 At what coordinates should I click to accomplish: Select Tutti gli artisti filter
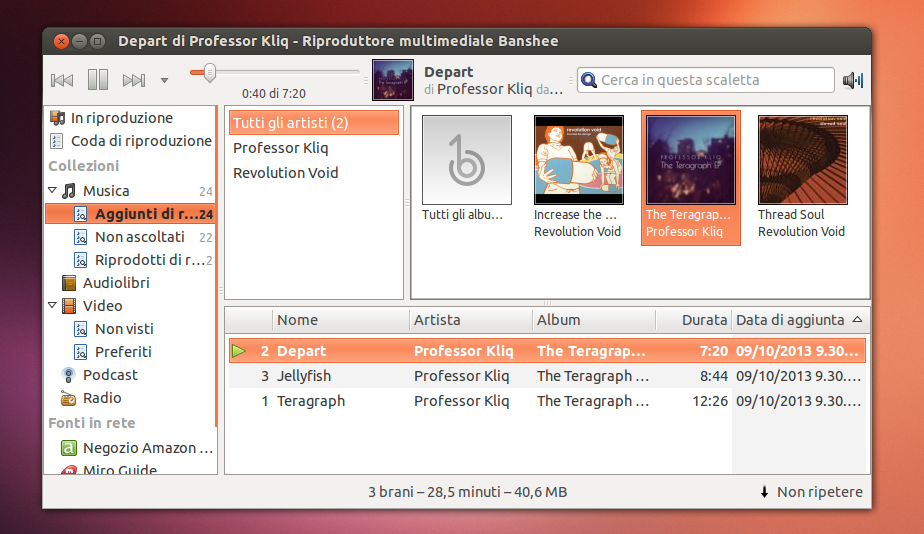(x=314, y=123)
